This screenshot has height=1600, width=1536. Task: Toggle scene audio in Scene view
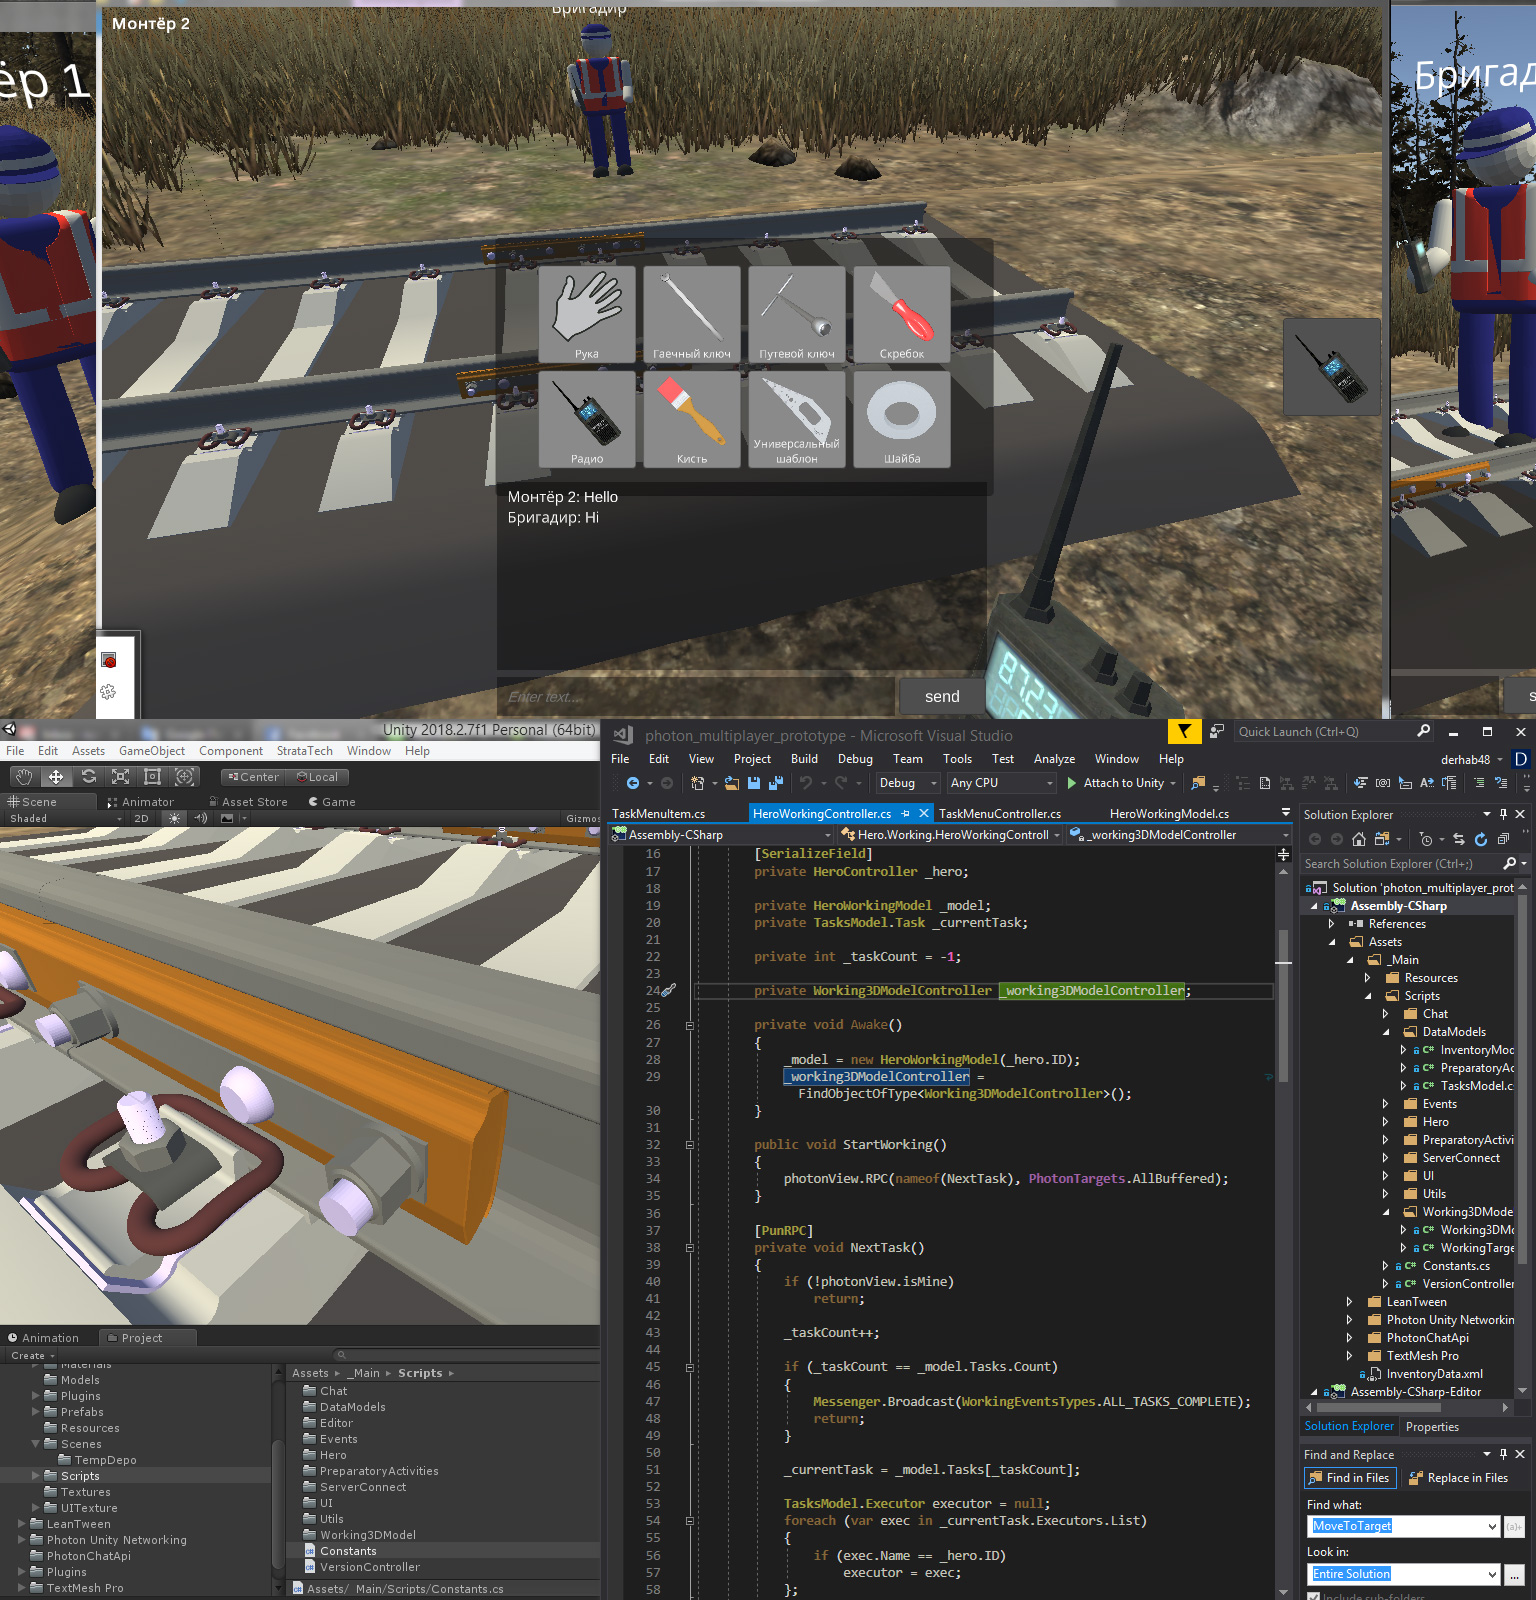click(x=201, y=818)
